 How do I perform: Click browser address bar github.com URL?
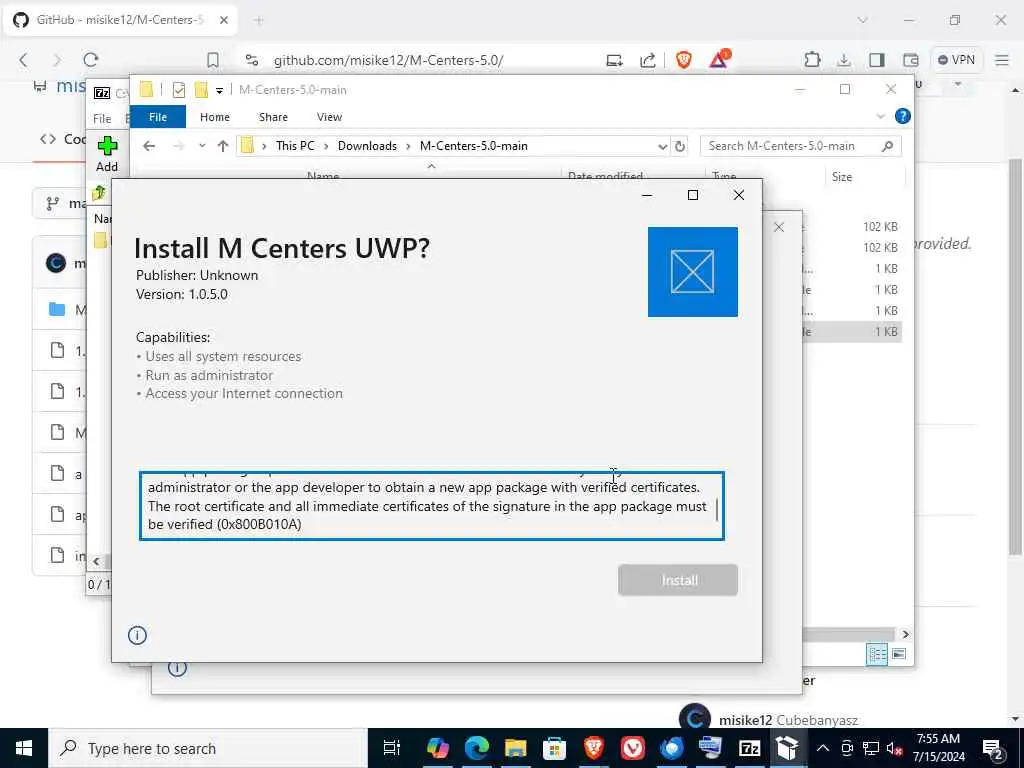coord(389,60)
